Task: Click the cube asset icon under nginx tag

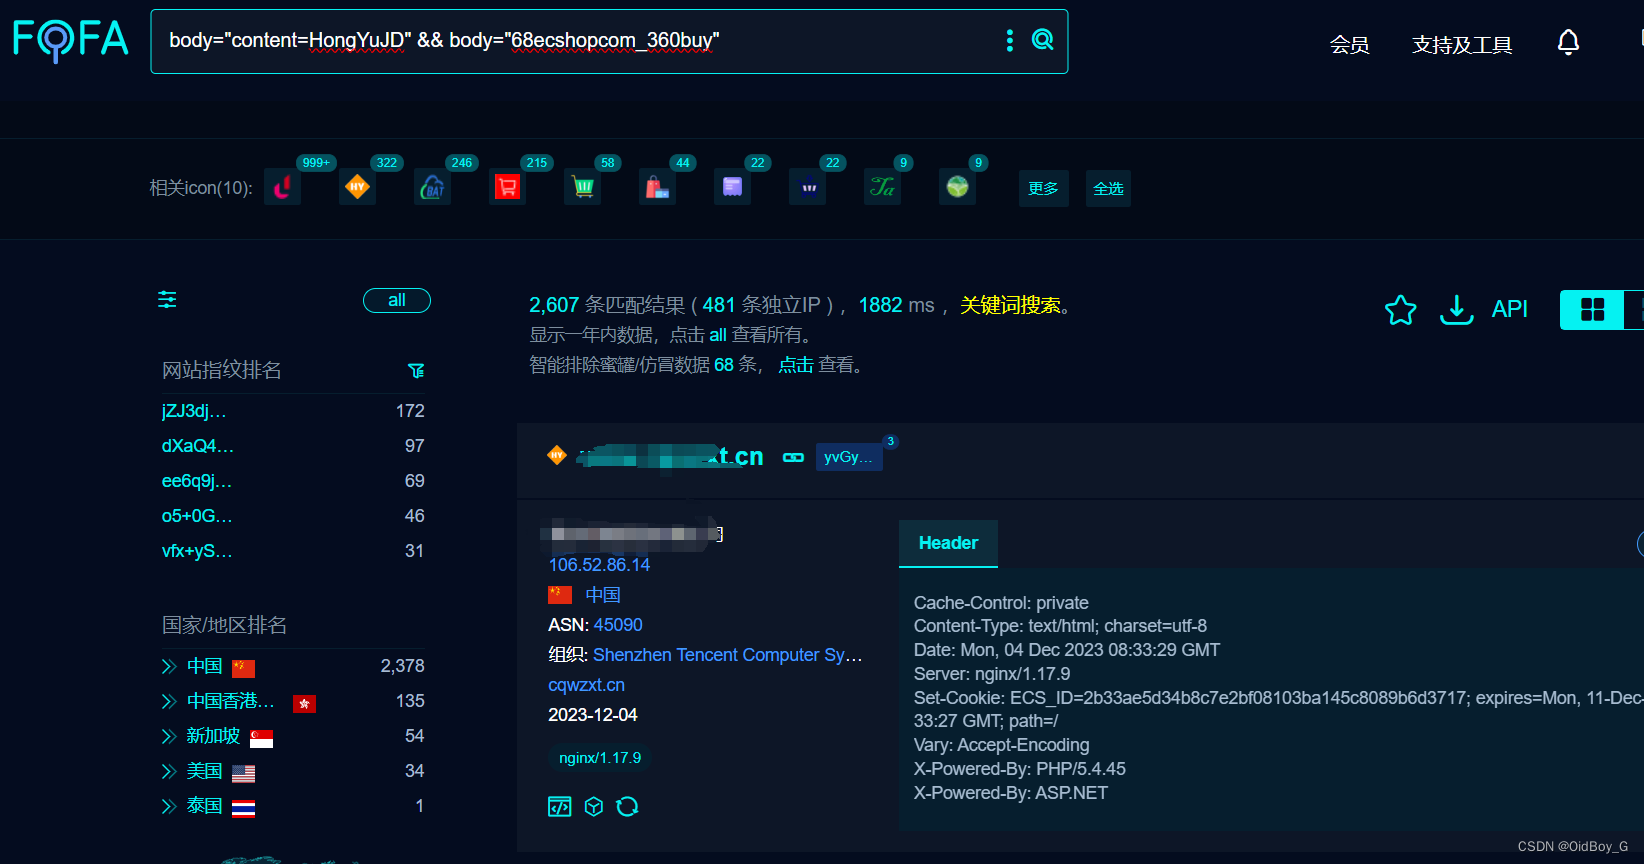Action: point(594,807)
